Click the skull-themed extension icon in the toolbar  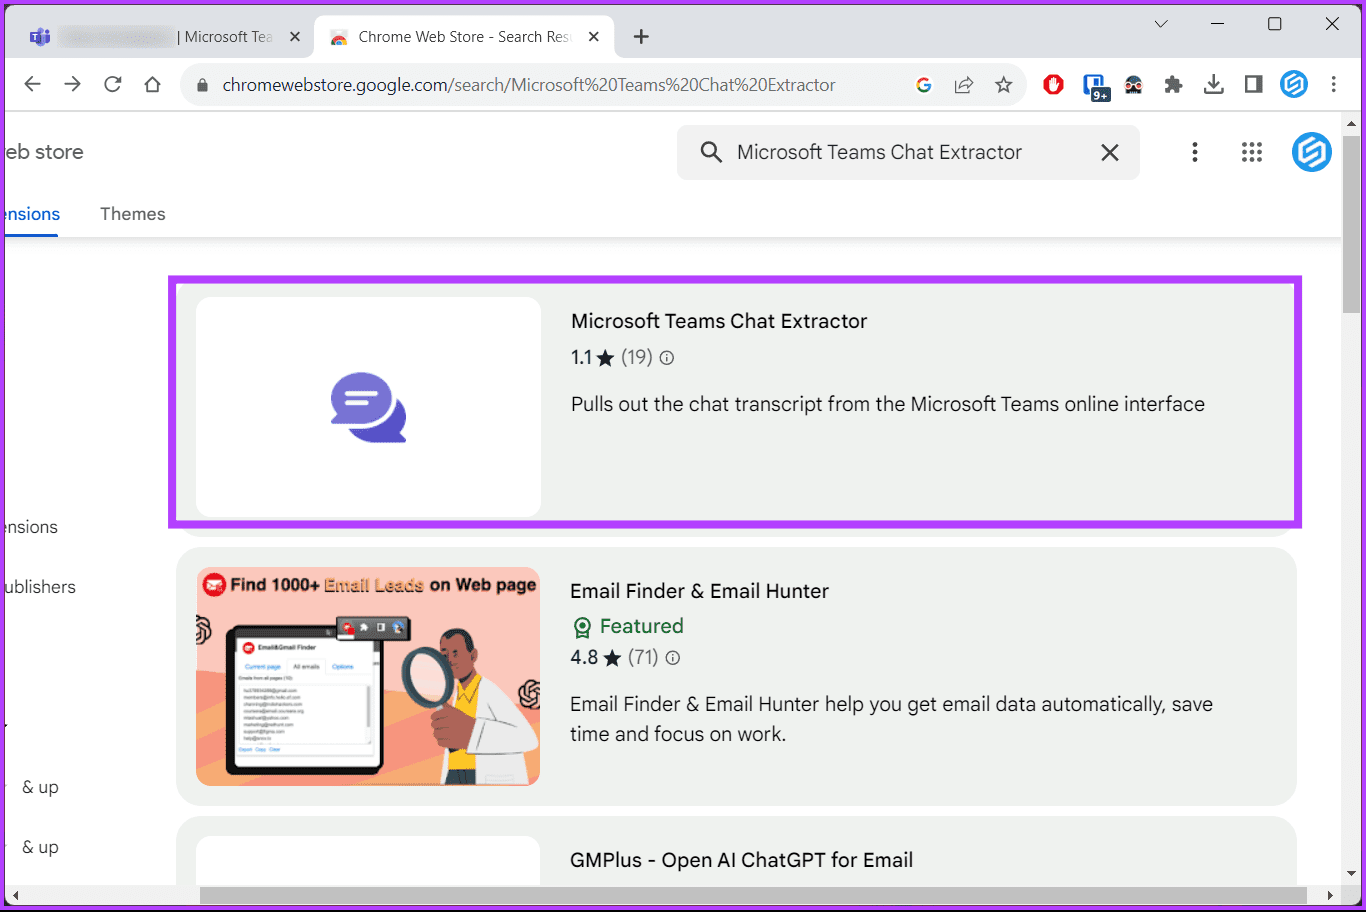(1133, 85)
